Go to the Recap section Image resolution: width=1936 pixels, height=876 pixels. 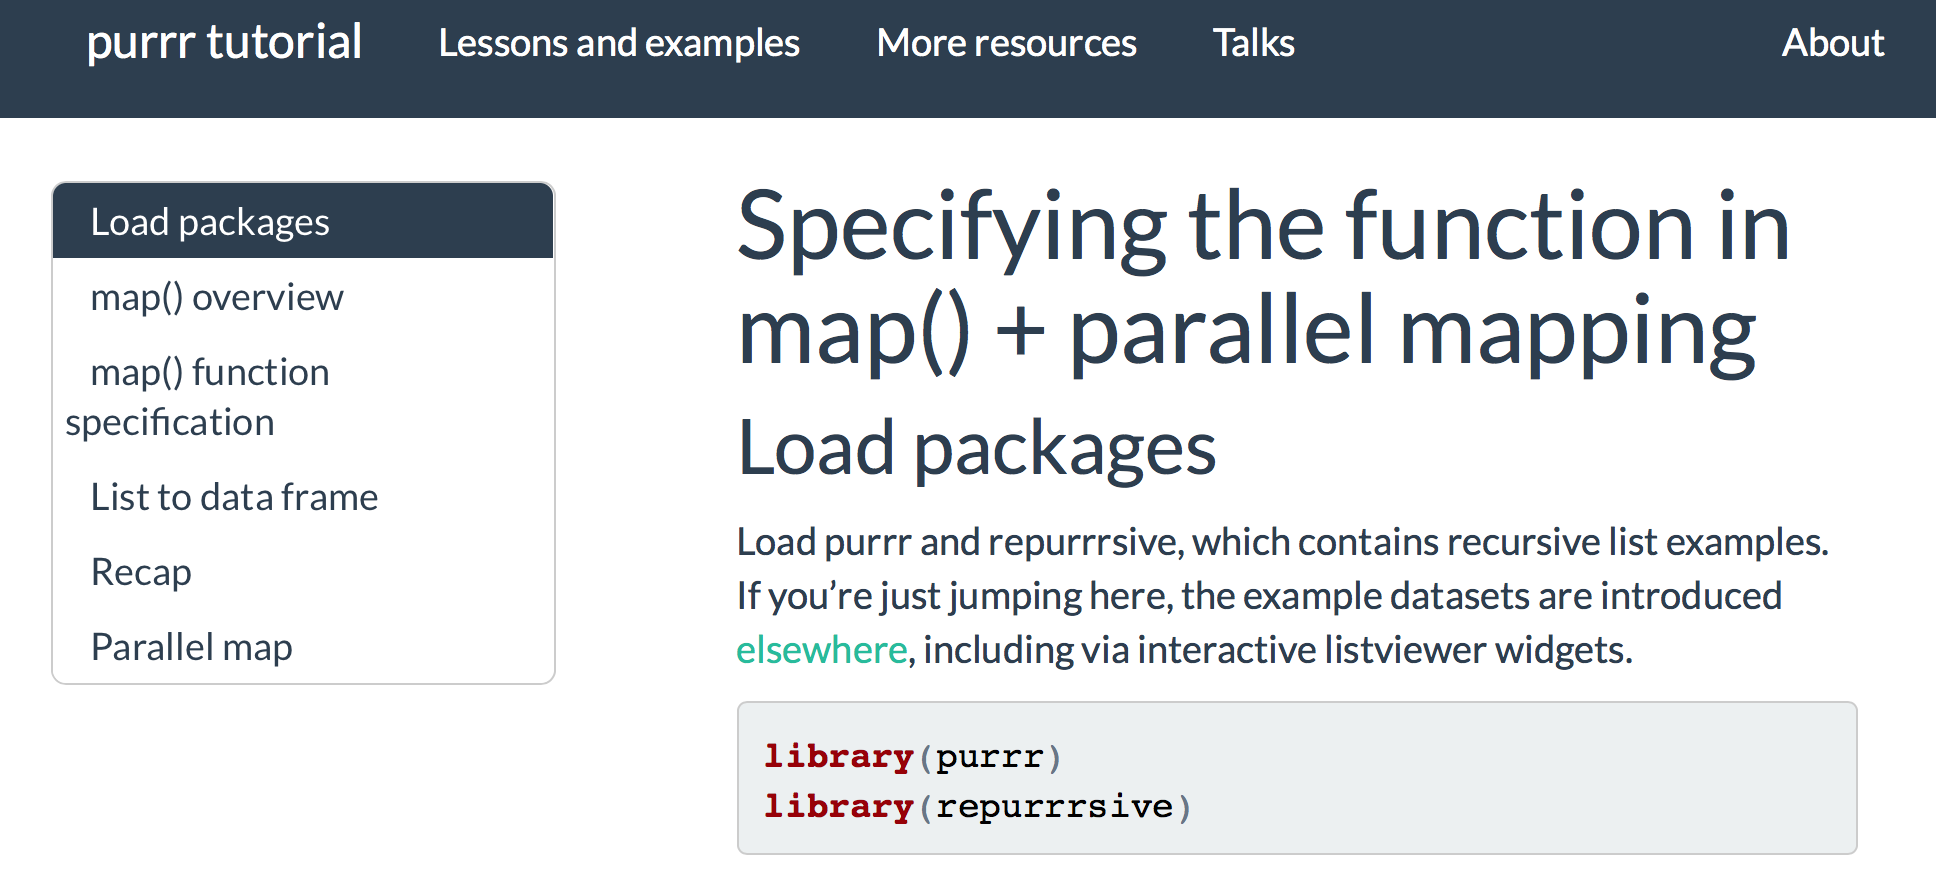coord(141,572)
